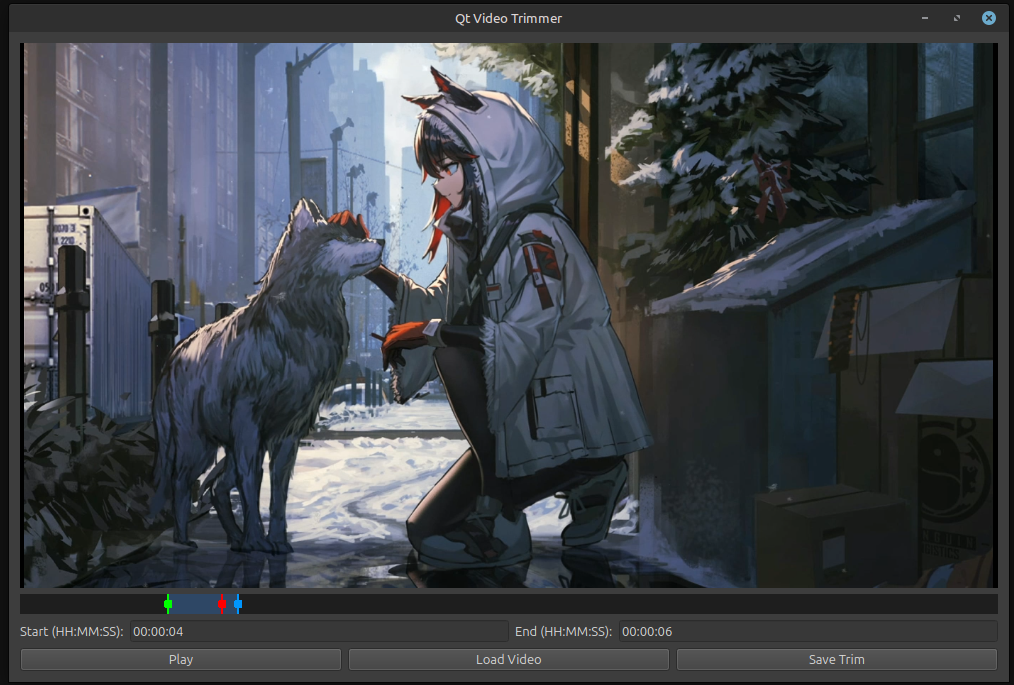Click the video preview frame
Viewport: 1014px width, 685px height.
pos(508,316)
